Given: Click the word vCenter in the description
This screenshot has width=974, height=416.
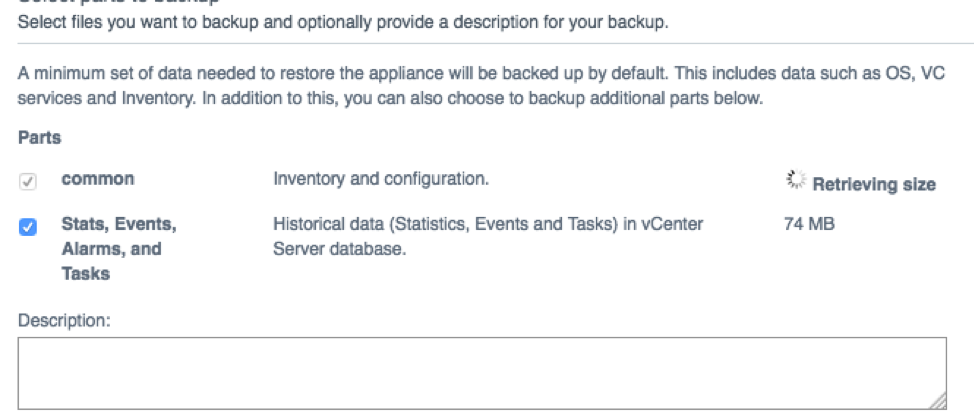Looking at the screenshot, I should 673,224.
